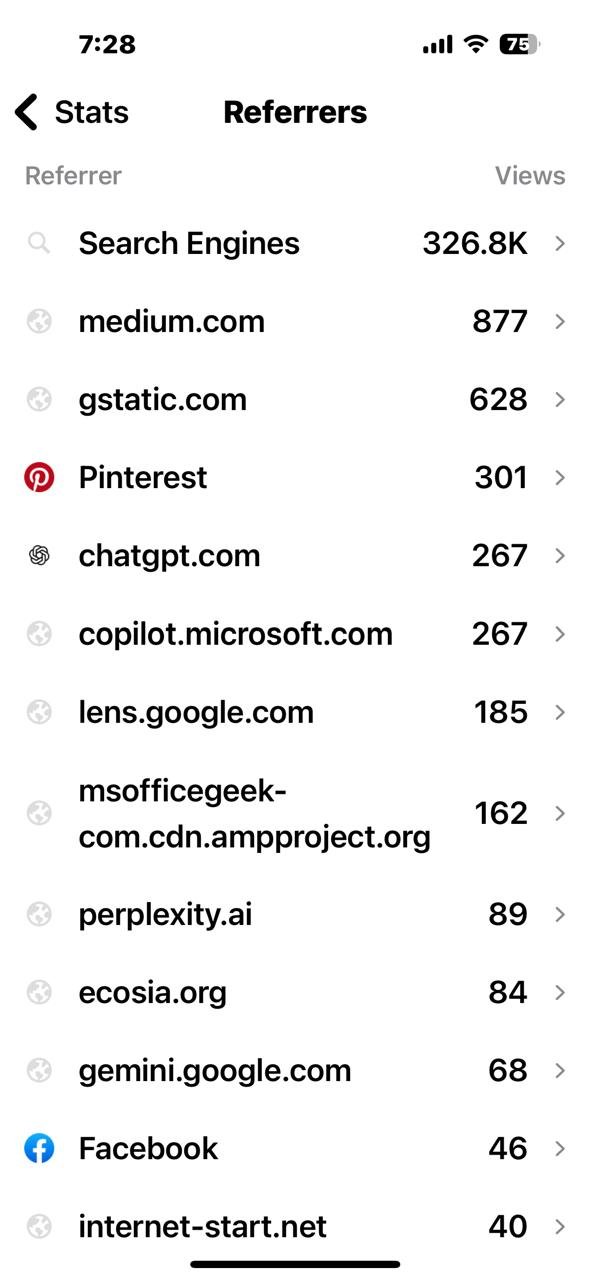Viewport: 590px width, 1280px height.
Task: Go back to Stats screen
Action: pyautogui.click(x=72, y=112)
